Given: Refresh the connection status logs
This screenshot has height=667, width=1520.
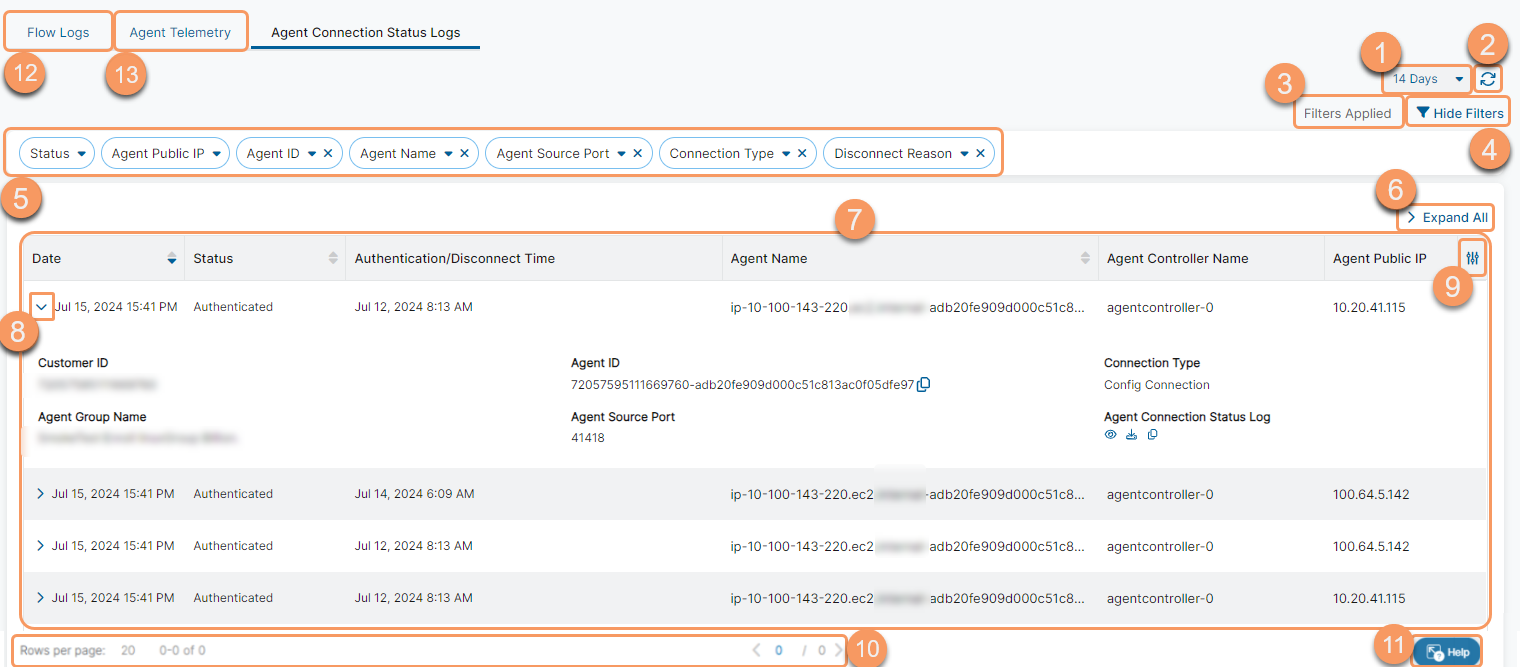Looking at the screenshot, I should point(1488,79).
